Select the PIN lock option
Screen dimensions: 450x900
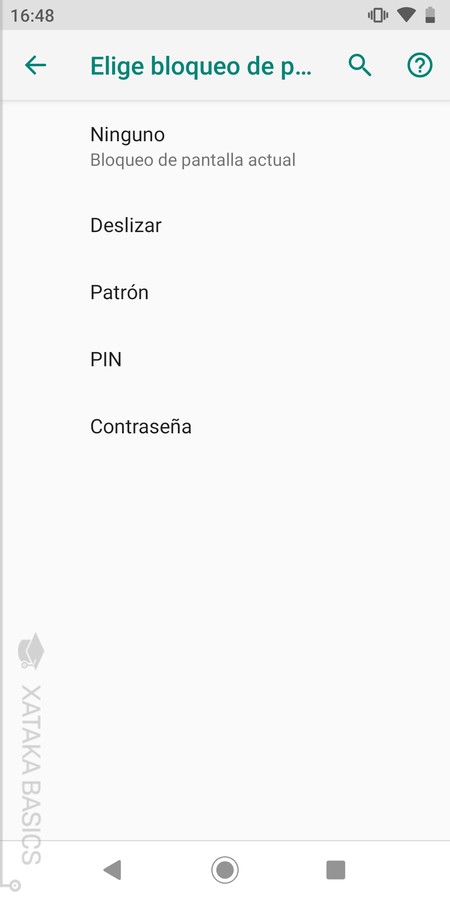pos(225,359)
